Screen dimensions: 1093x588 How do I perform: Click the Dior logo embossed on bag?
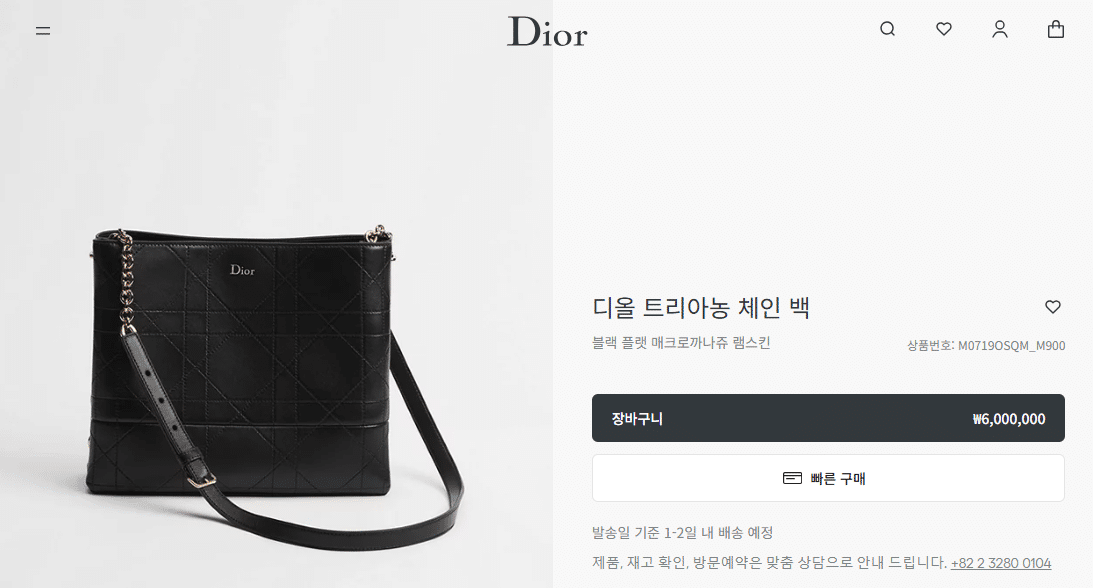tap(243, 270)
